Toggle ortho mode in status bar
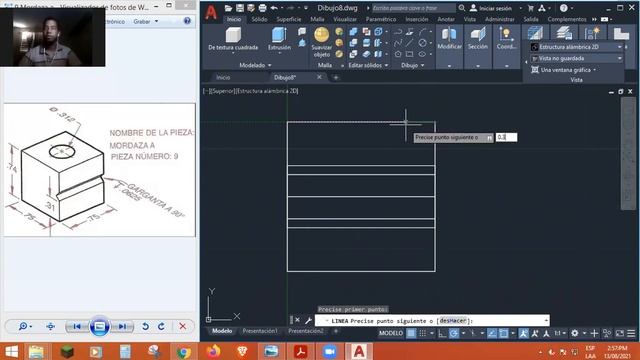This screenshot has width=640, height=360. pyautogui.click(x=442, y=333)
